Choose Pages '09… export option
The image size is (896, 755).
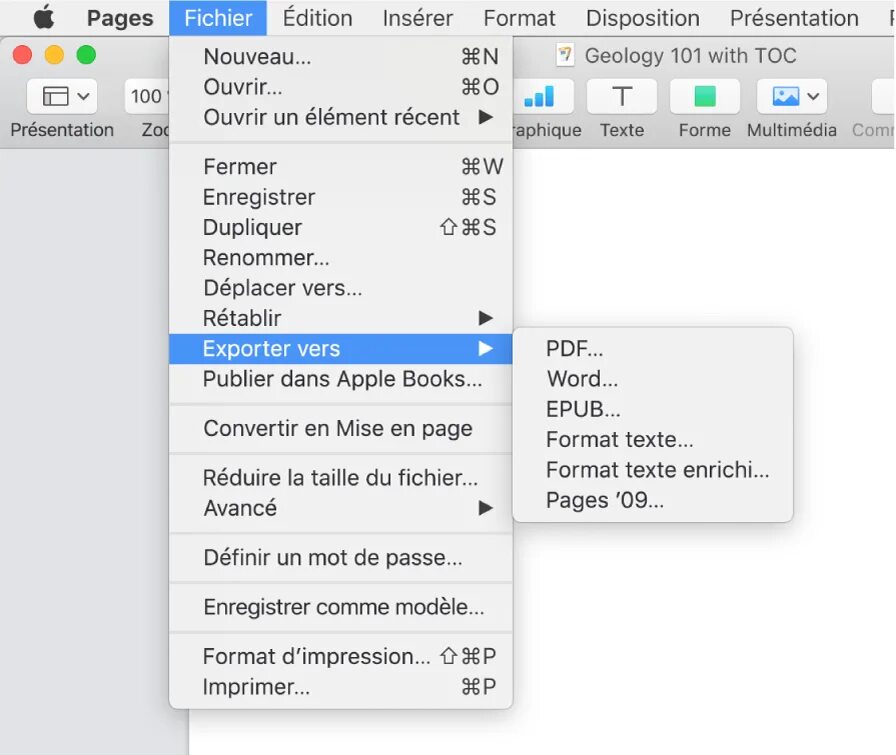[604, 500]
